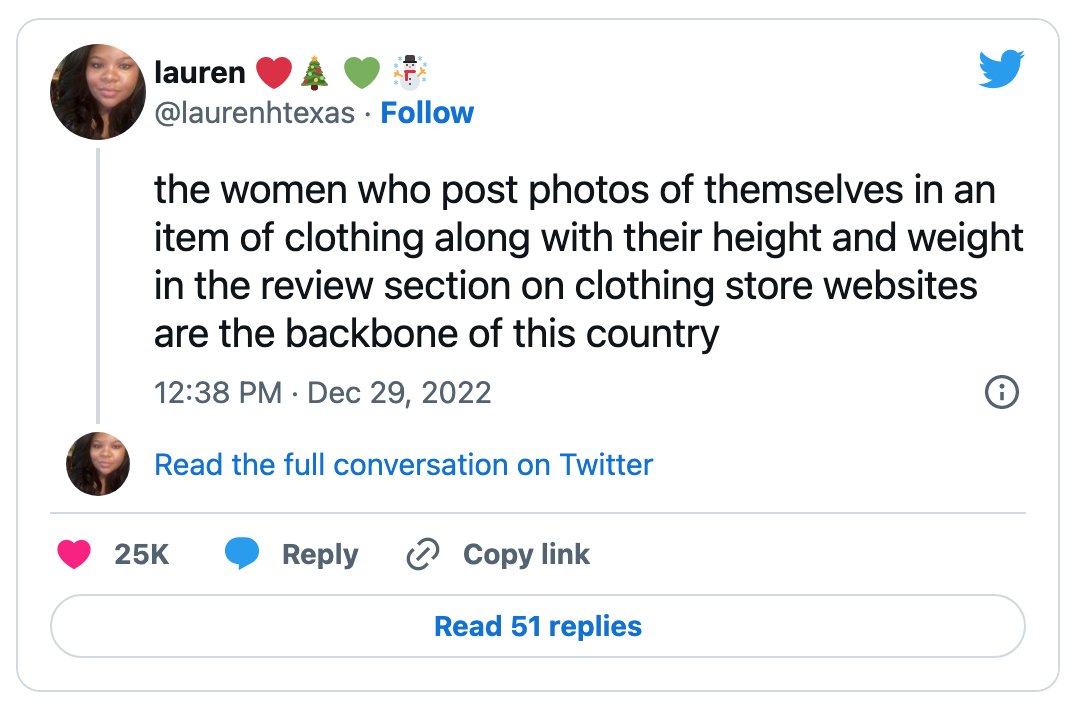The height and width of the screenshot is (715, 1078).
Task: Click the Twitter bird logo
Action: pos(1001,69)
